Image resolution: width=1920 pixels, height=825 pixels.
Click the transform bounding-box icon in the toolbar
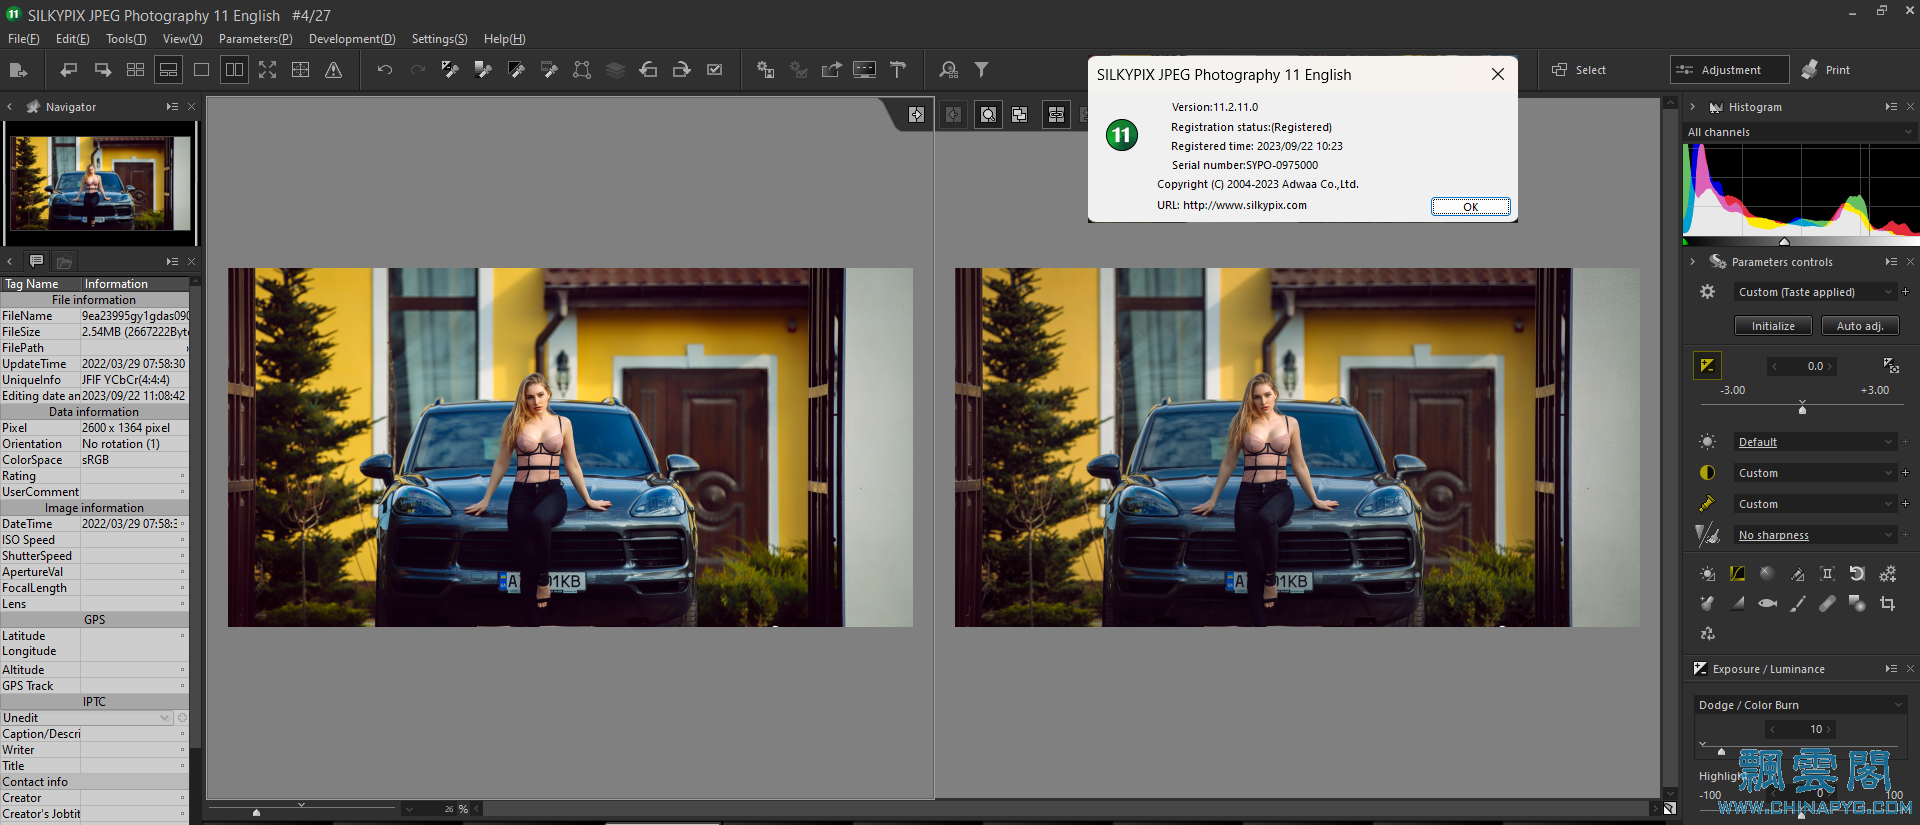point(582,70)
